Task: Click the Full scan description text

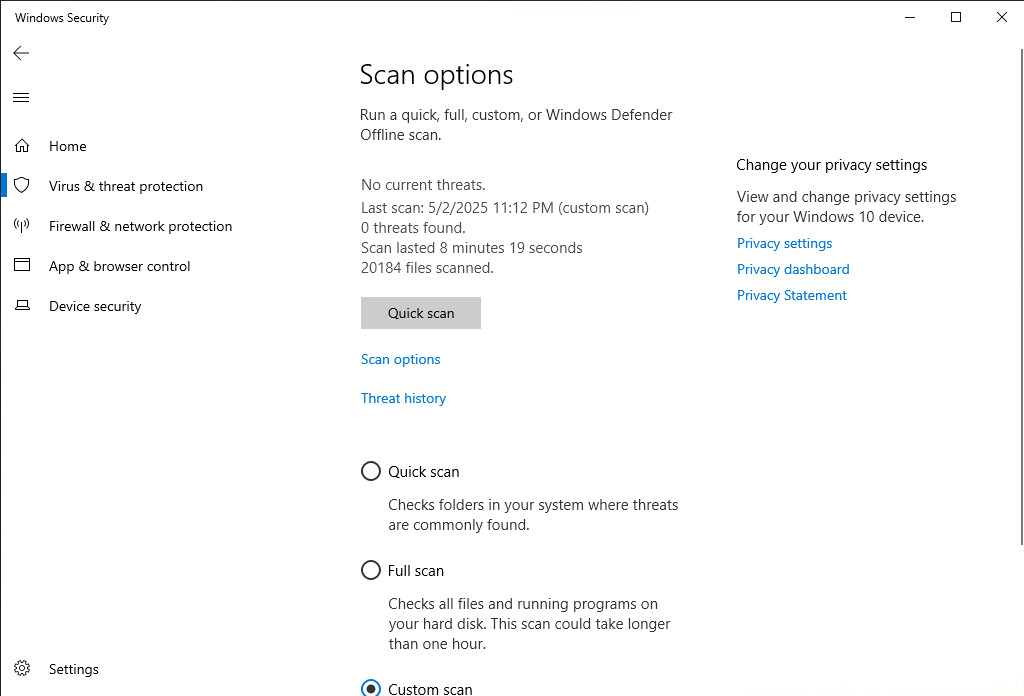Action: (x=529, y=624)
